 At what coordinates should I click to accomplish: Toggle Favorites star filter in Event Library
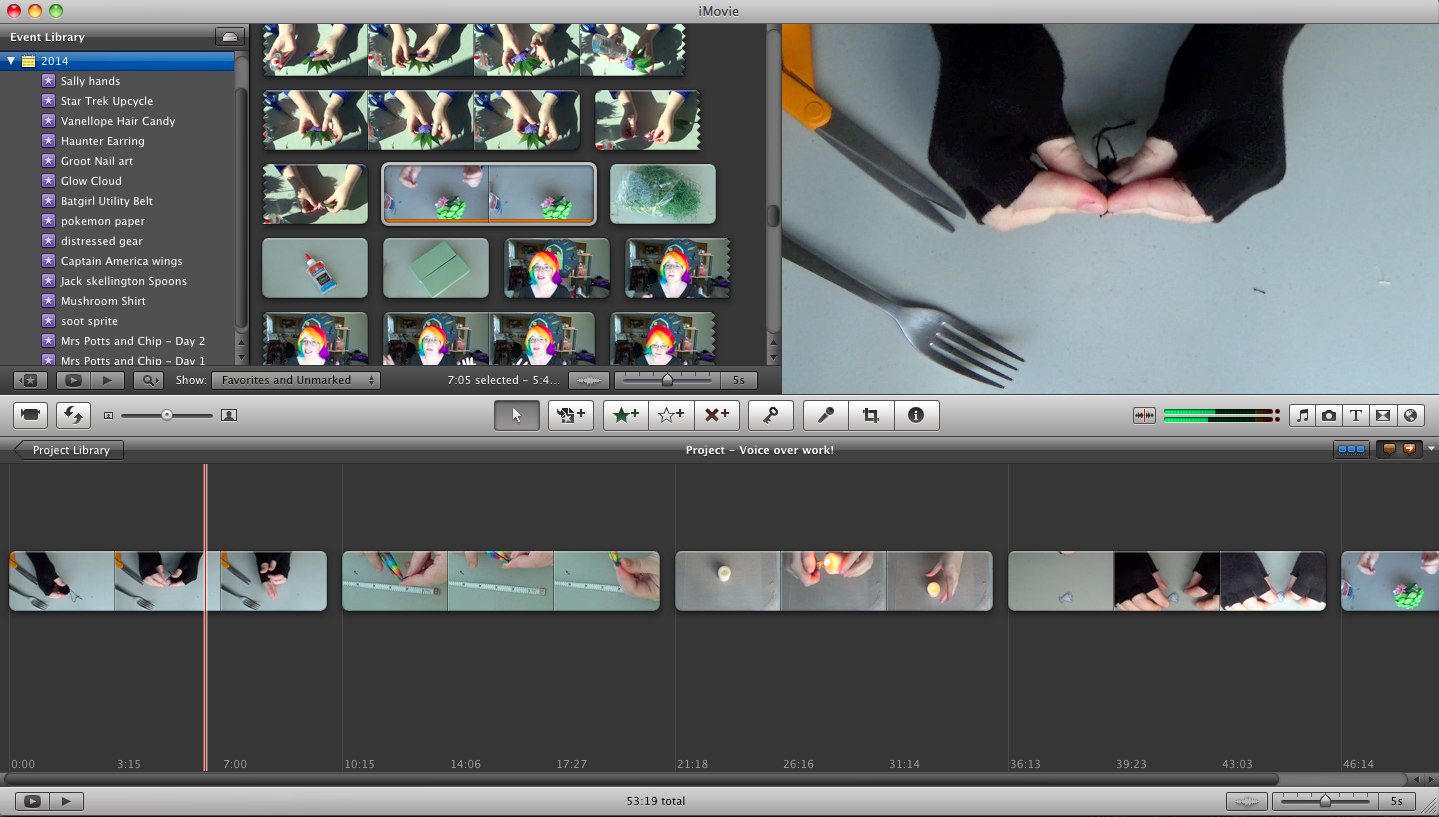click(x=30, y=380)
